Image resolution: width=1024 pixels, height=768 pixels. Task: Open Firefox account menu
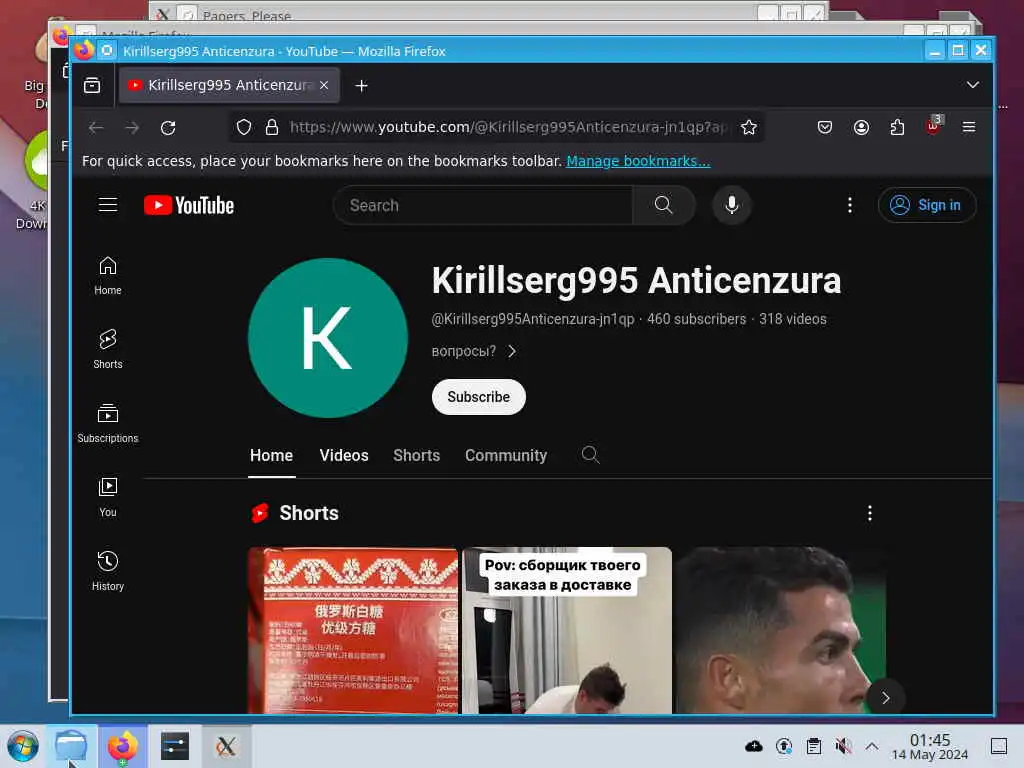coord(861,127)
